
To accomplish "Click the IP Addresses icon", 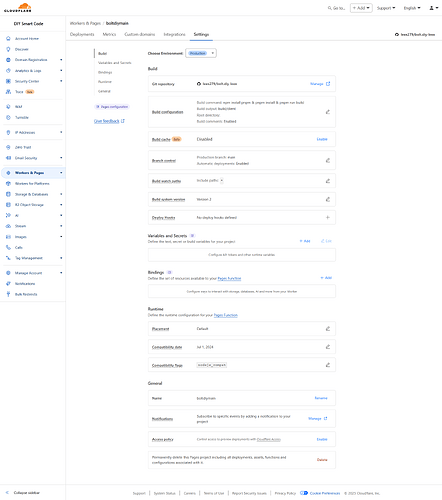I will (8, 132).
